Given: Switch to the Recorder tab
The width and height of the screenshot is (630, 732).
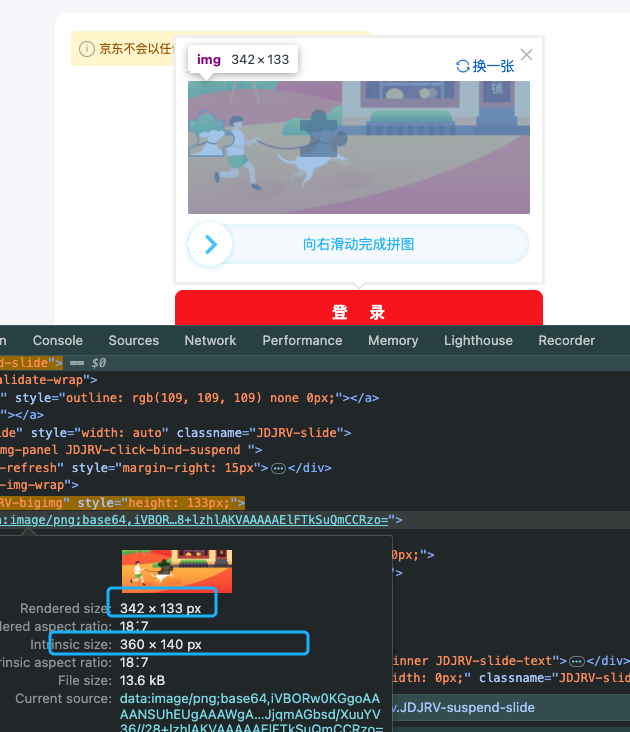Looking at the screenshot, I should pos(566,340).
